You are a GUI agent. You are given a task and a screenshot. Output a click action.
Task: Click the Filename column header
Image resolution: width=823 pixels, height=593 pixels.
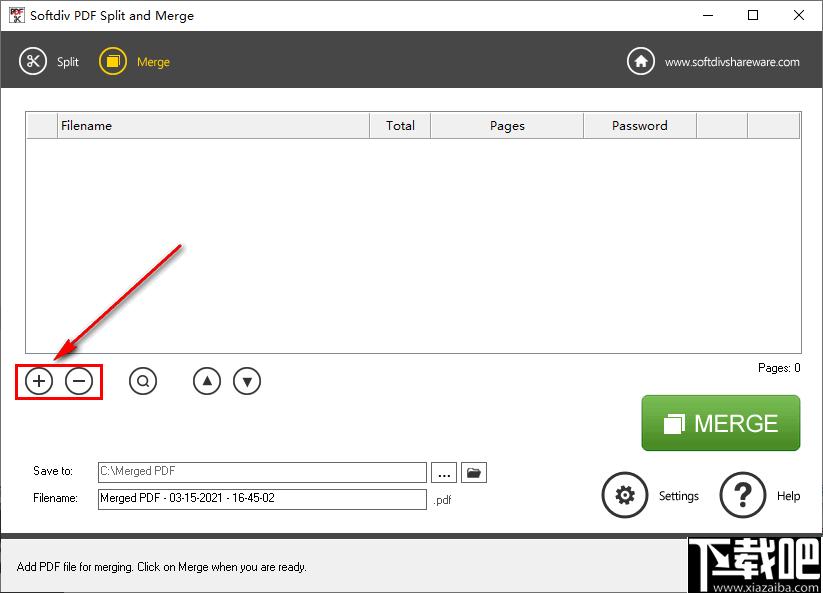213,125
